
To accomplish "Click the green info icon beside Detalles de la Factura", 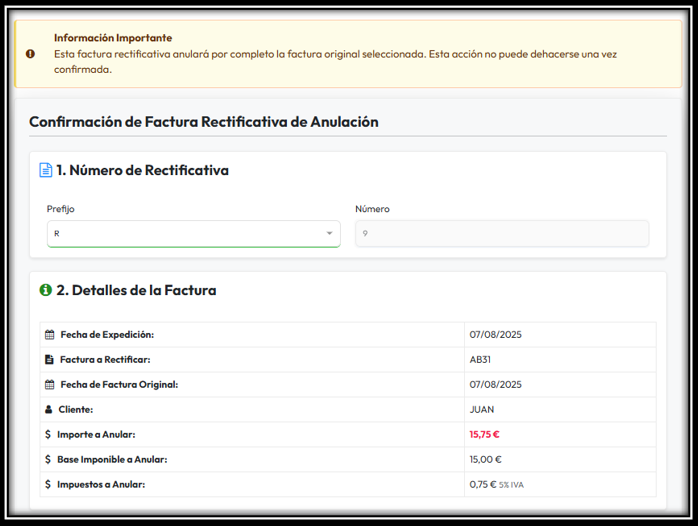I will point(45,291).
